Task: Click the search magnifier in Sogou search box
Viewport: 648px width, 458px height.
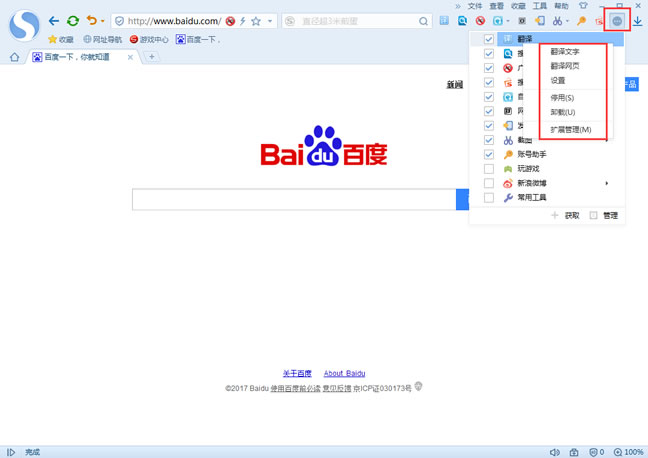Action: [423, 21]
